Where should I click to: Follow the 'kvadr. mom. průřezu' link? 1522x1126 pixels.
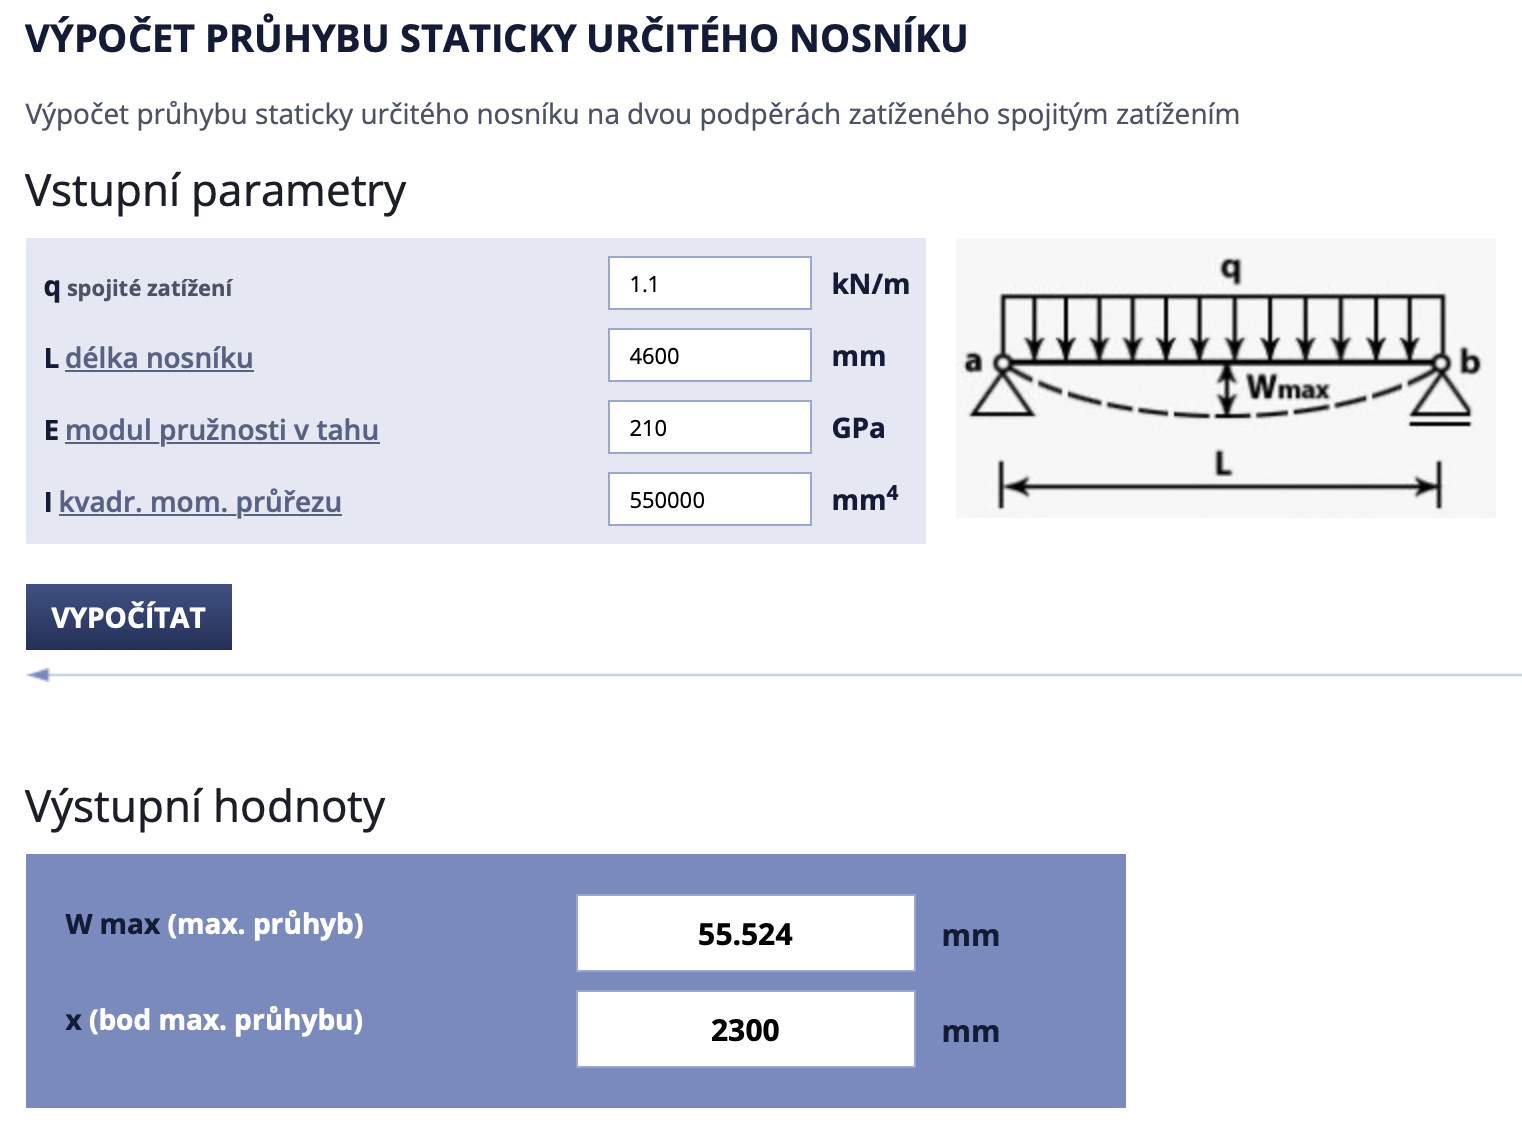point(200,502)
